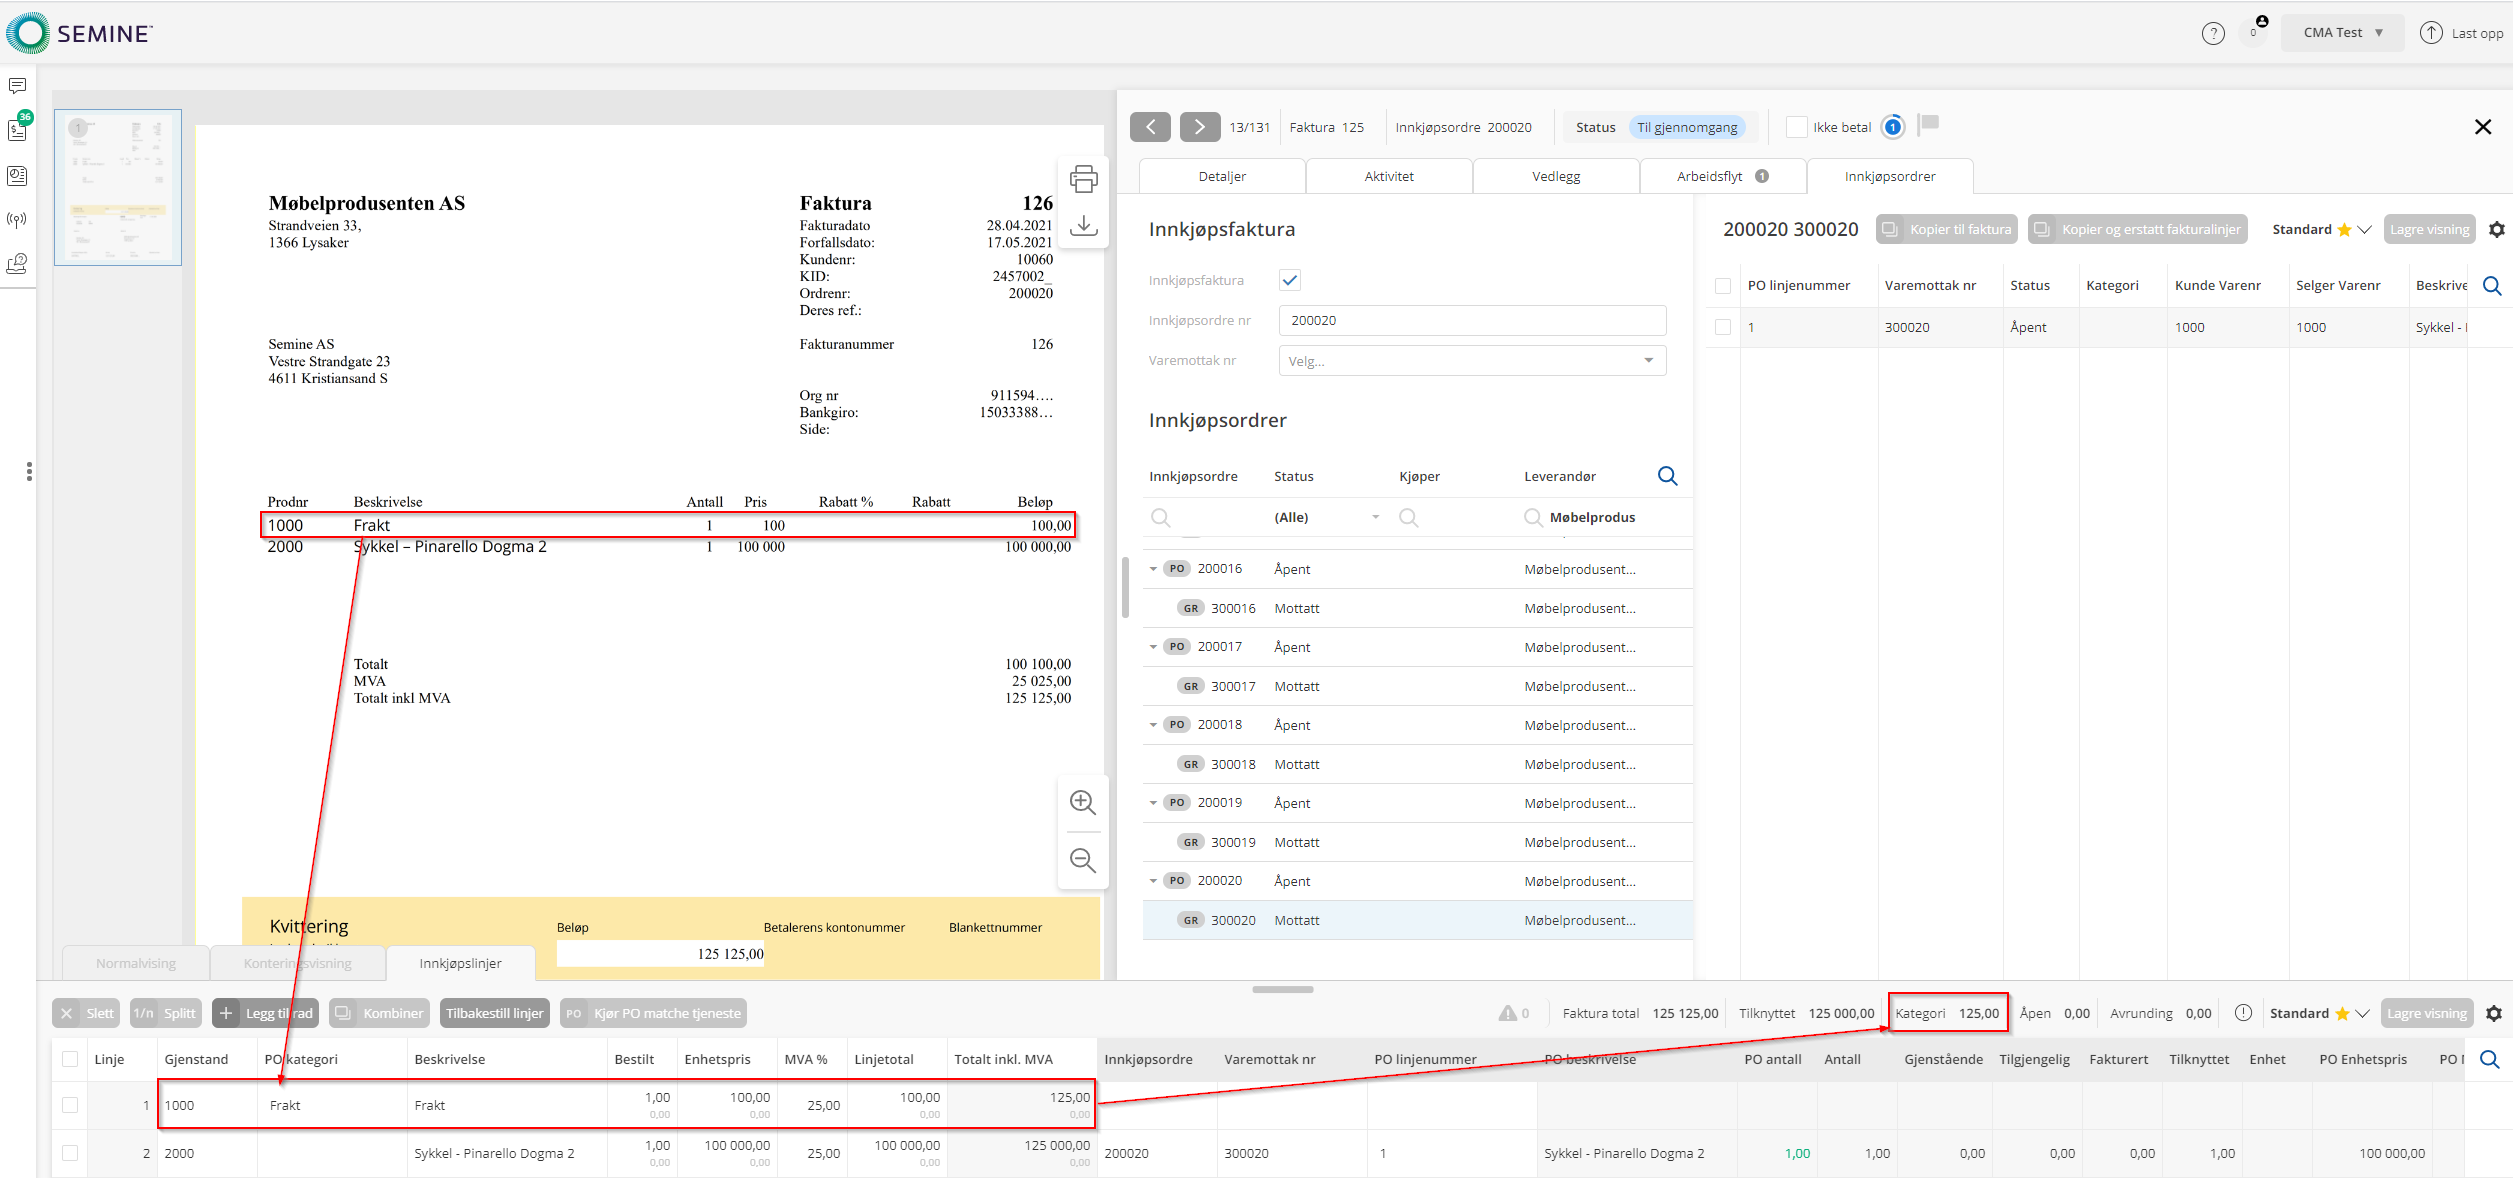Viewport: 2513px width, 1178px height.
Task: Download the invoice PDF
Action: [1083, 225]
